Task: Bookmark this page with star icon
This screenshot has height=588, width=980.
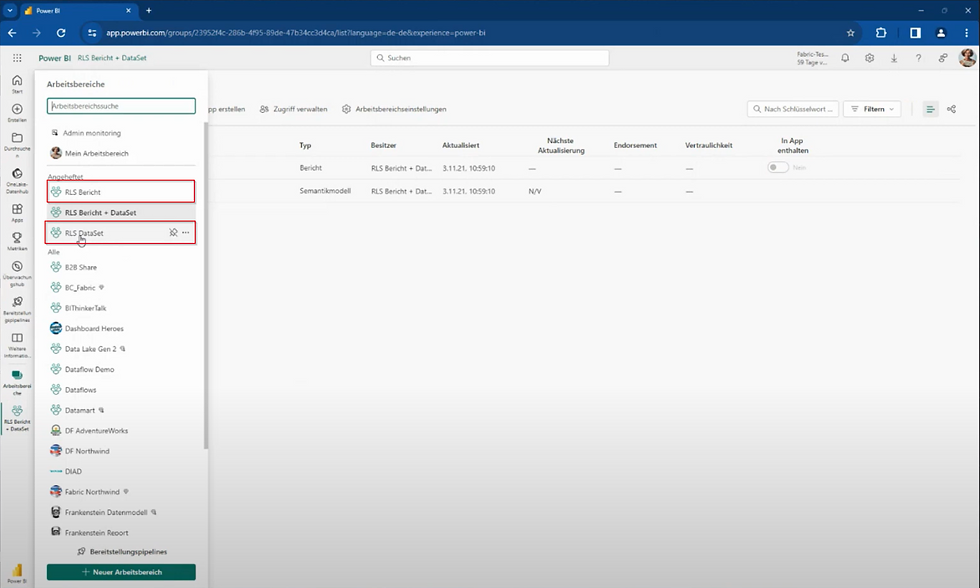Action: pos(850,32)
